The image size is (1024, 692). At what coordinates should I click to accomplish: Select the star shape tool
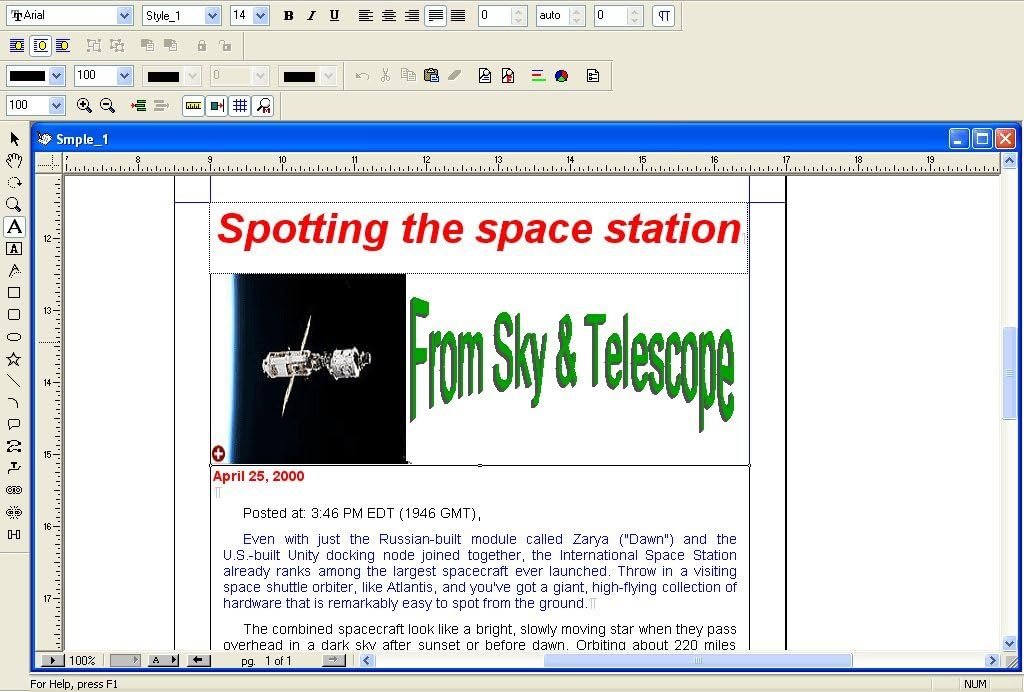14,359
